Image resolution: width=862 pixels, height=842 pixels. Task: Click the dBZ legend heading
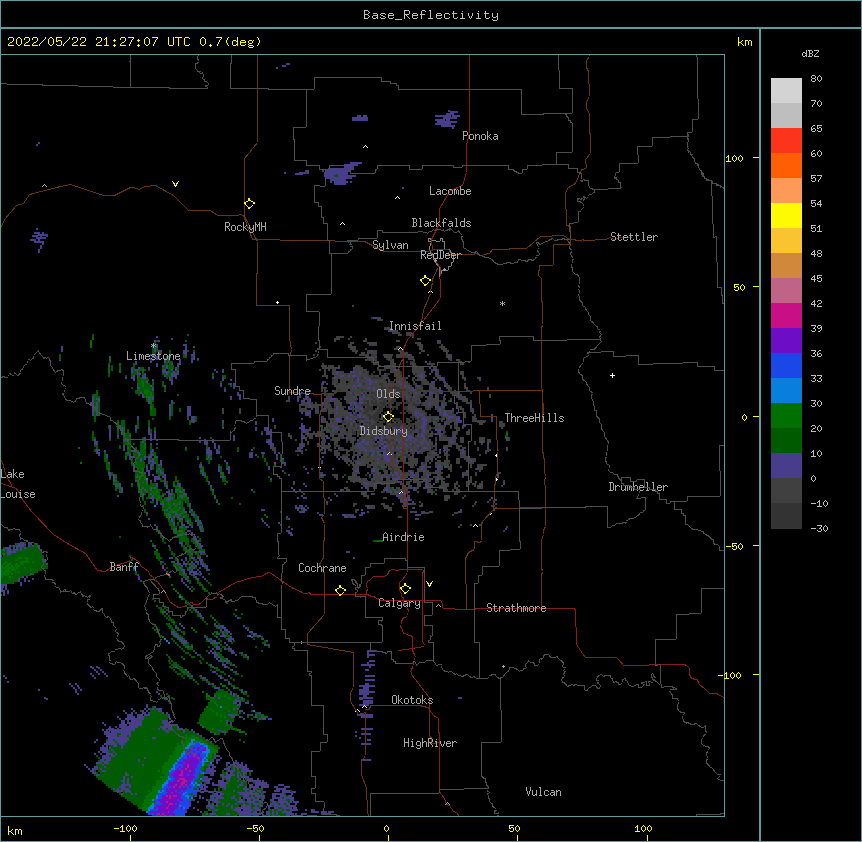point(810,53)
